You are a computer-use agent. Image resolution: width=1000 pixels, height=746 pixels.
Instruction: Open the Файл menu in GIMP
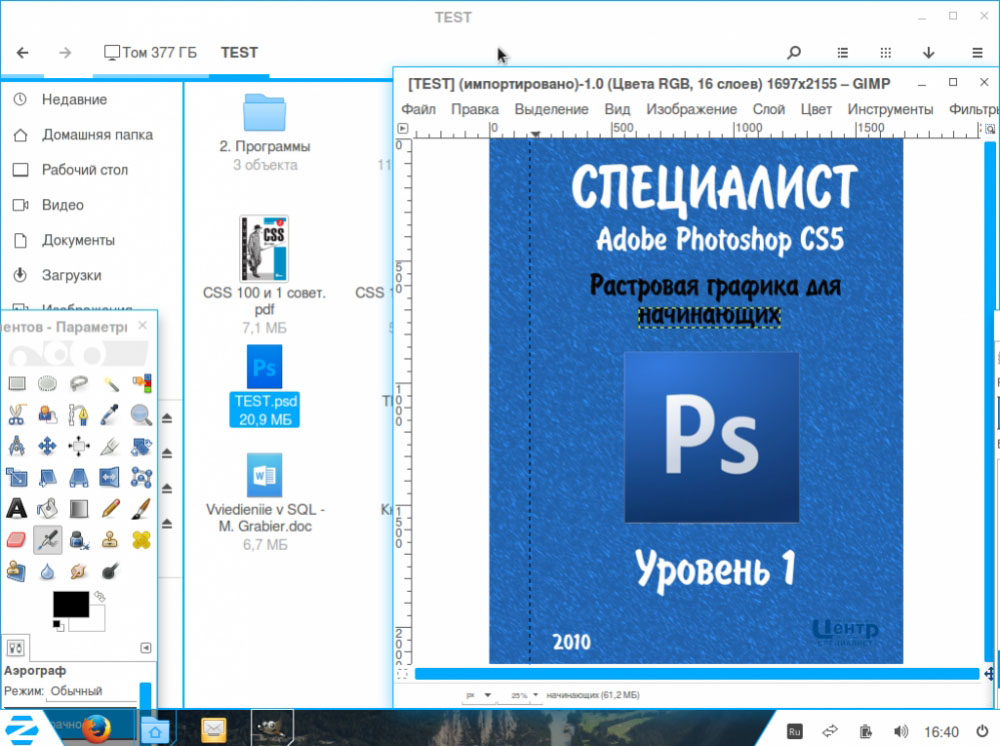[x=418, y=109]
